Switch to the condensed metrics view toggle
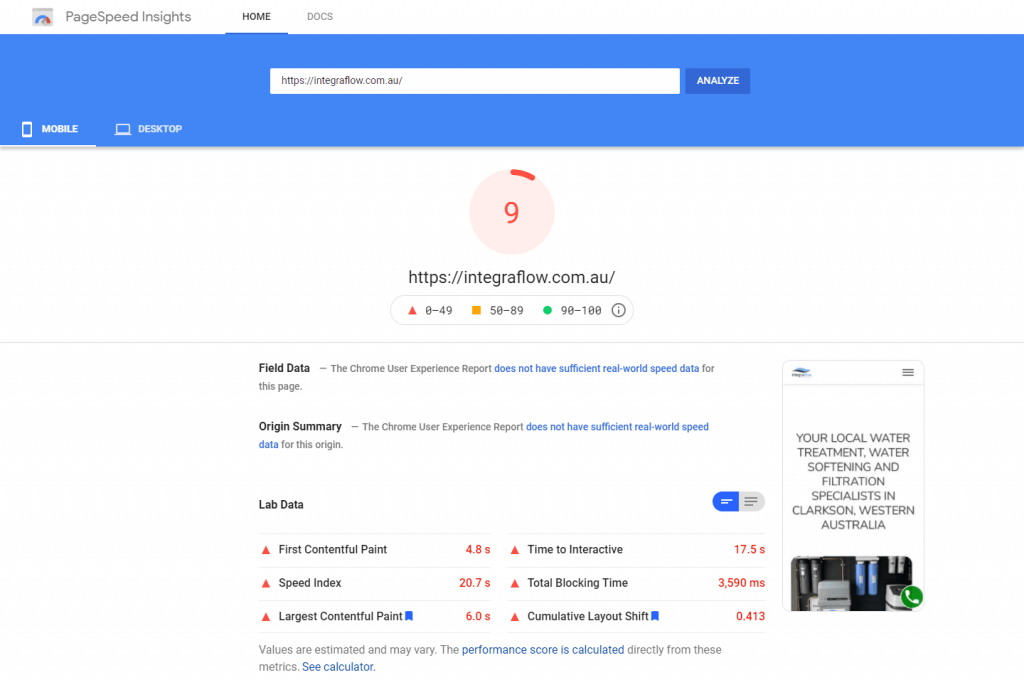1024x680 pixels. [725, 501]
